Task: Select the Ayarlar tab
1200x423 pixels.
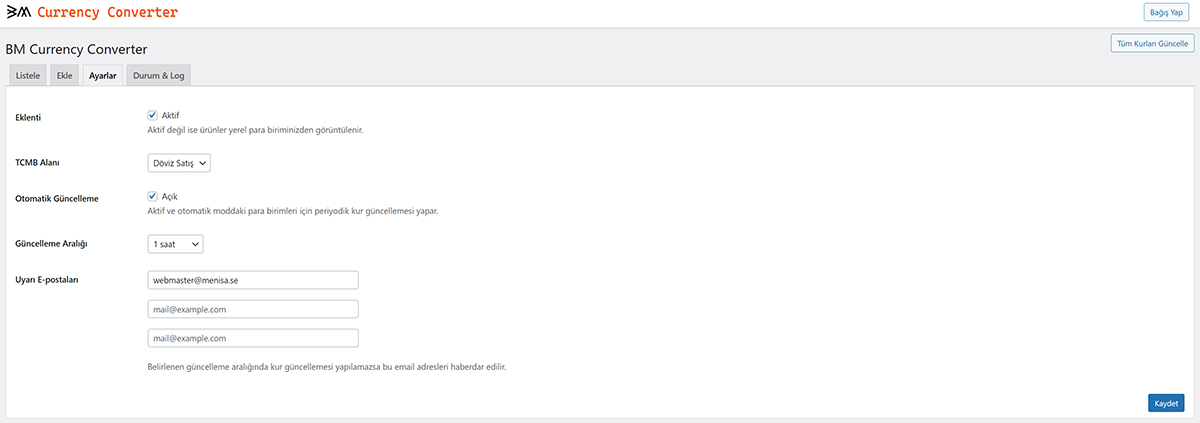Action: (103, 76)
